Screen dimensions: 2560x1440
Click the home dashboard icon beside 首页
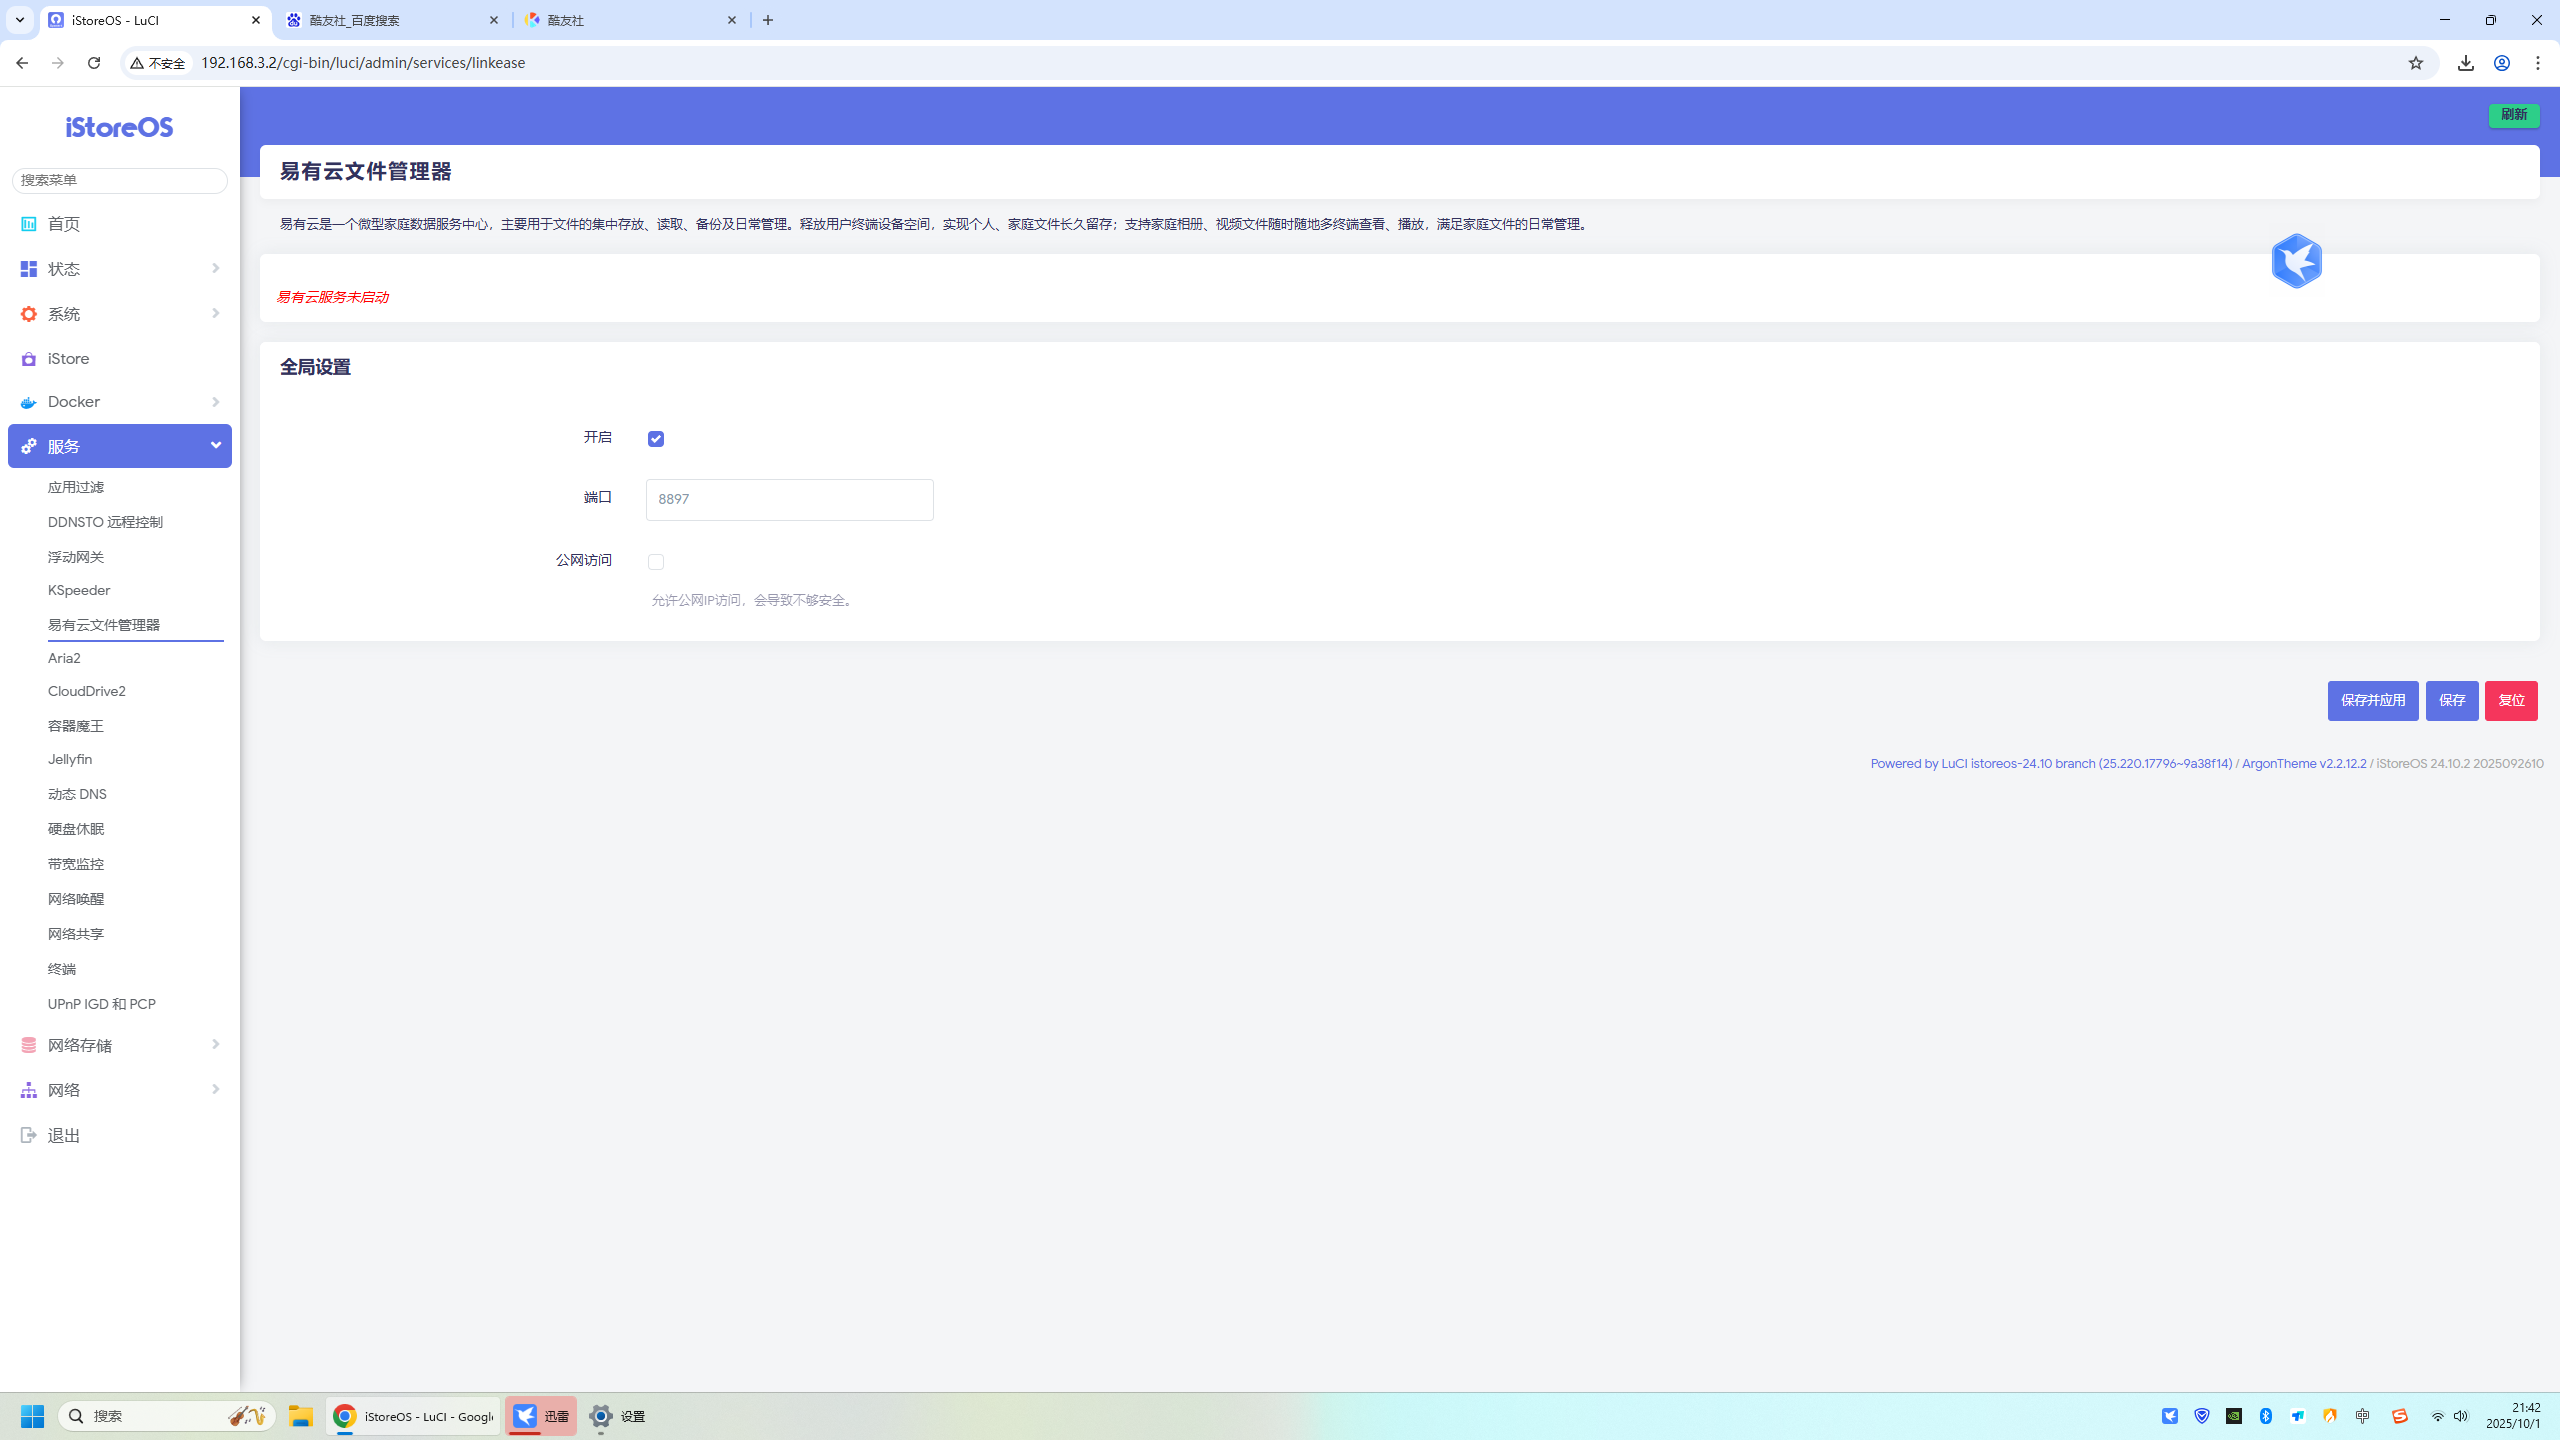point(29,224)
